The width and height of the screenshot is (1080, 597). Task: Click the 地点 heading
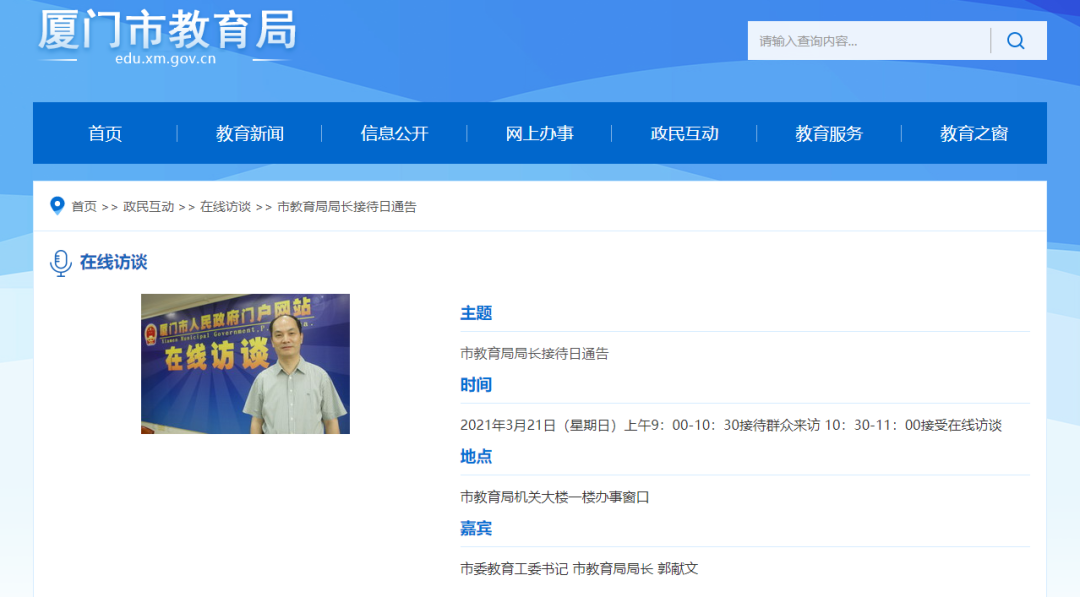pos(476,457)
